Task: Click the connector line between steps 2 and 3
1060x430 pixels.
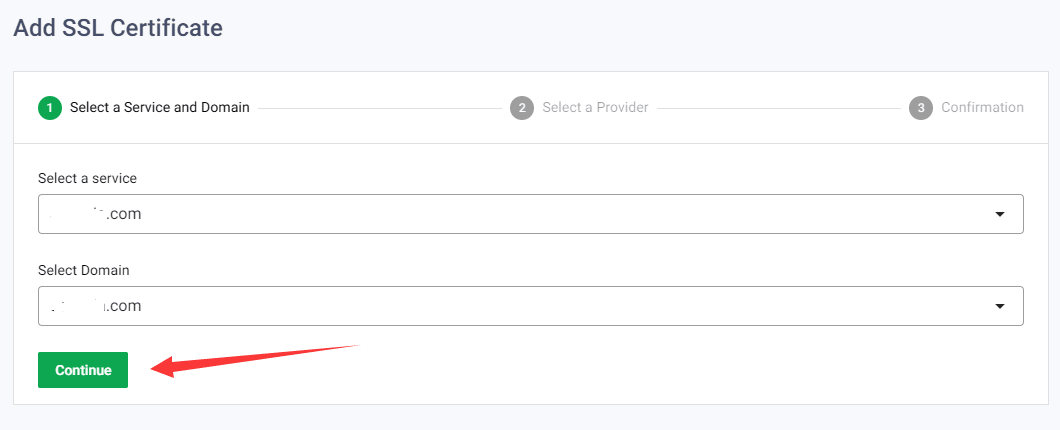Action: [x=778, y=108]
